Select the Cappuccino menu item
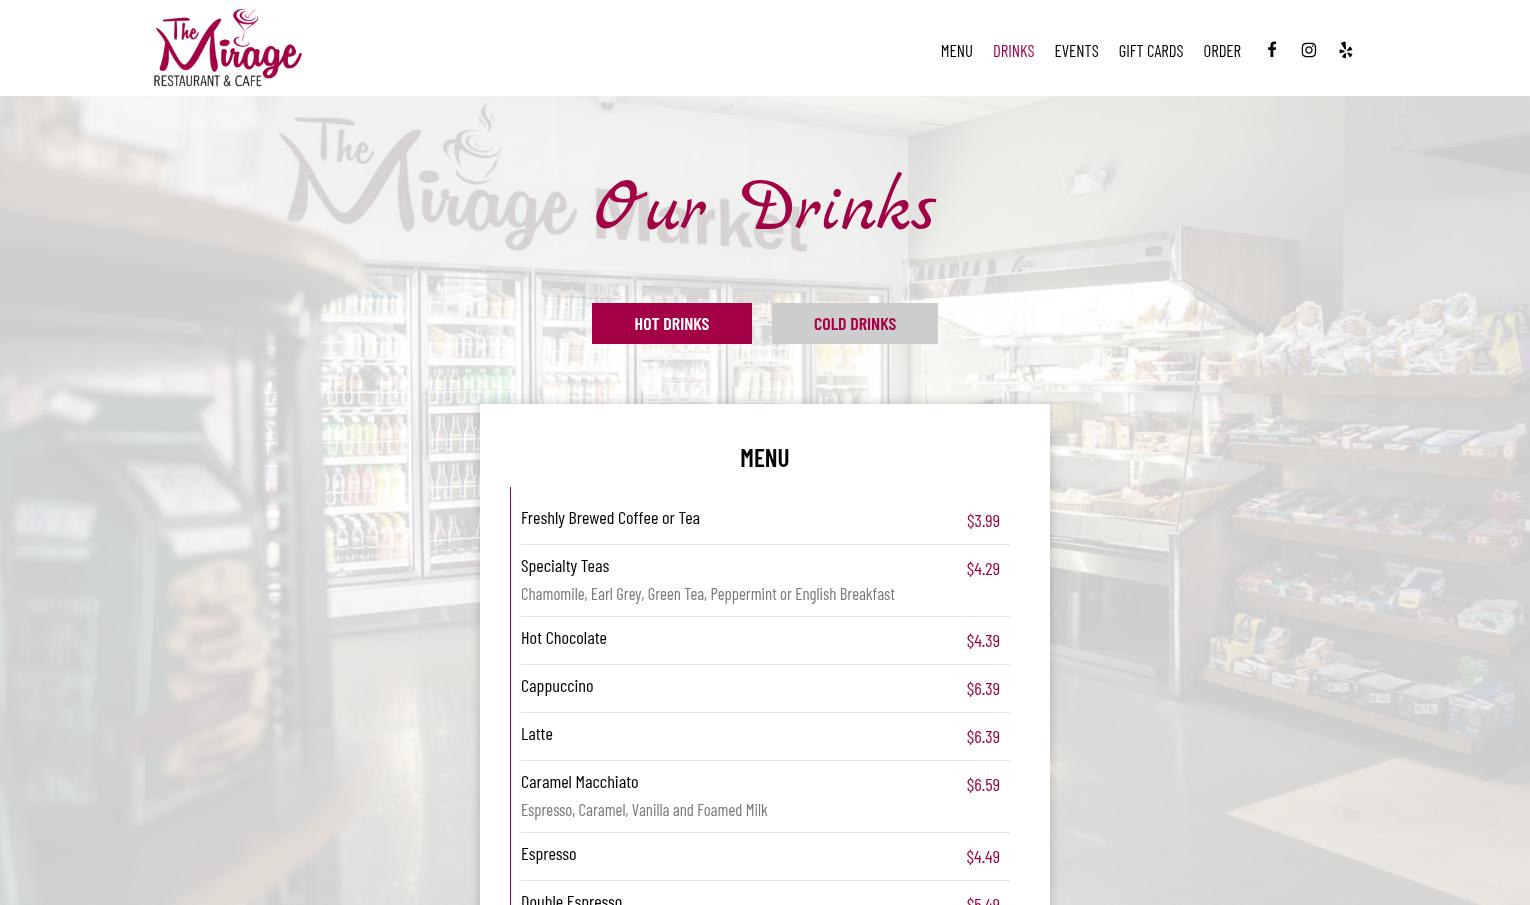Image resolution: width=1530 pixels, height=905 pixels. (x=557, y=685)
